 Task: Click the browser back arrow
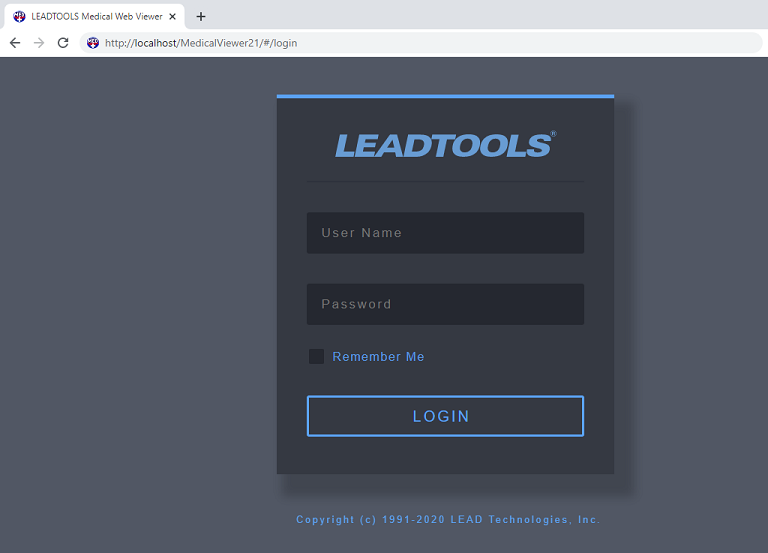(x=15, y=43)
